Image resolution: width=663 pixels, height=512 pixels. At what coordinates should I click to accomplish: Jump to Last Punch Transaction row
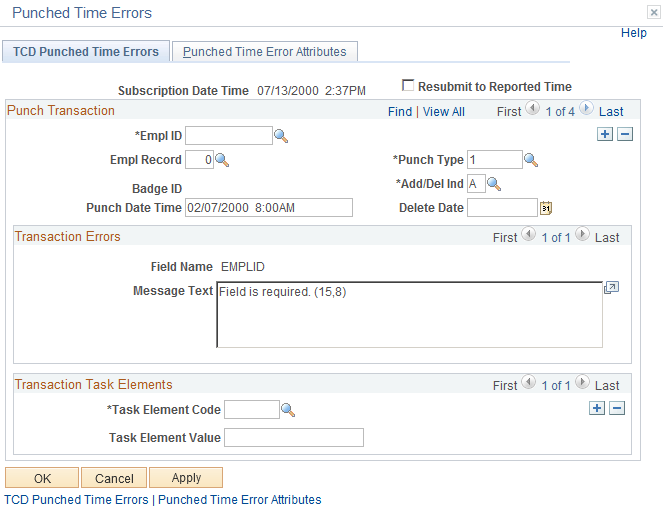[611, 112]
